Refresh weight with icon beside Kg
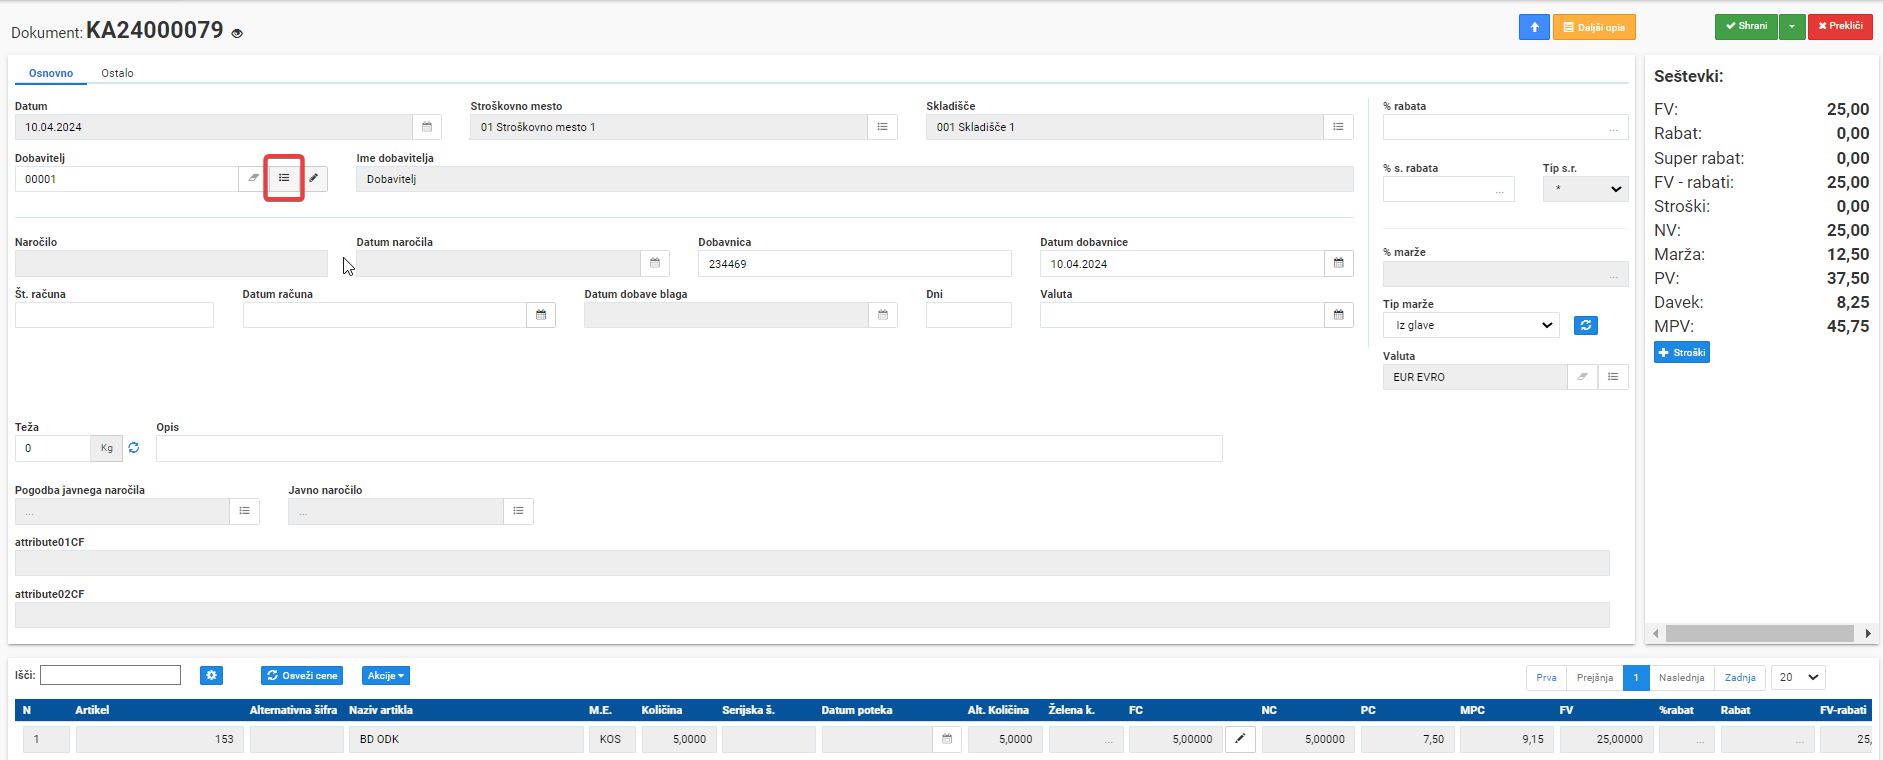Screen dimensions: 1883x760 tap(134, 448)
